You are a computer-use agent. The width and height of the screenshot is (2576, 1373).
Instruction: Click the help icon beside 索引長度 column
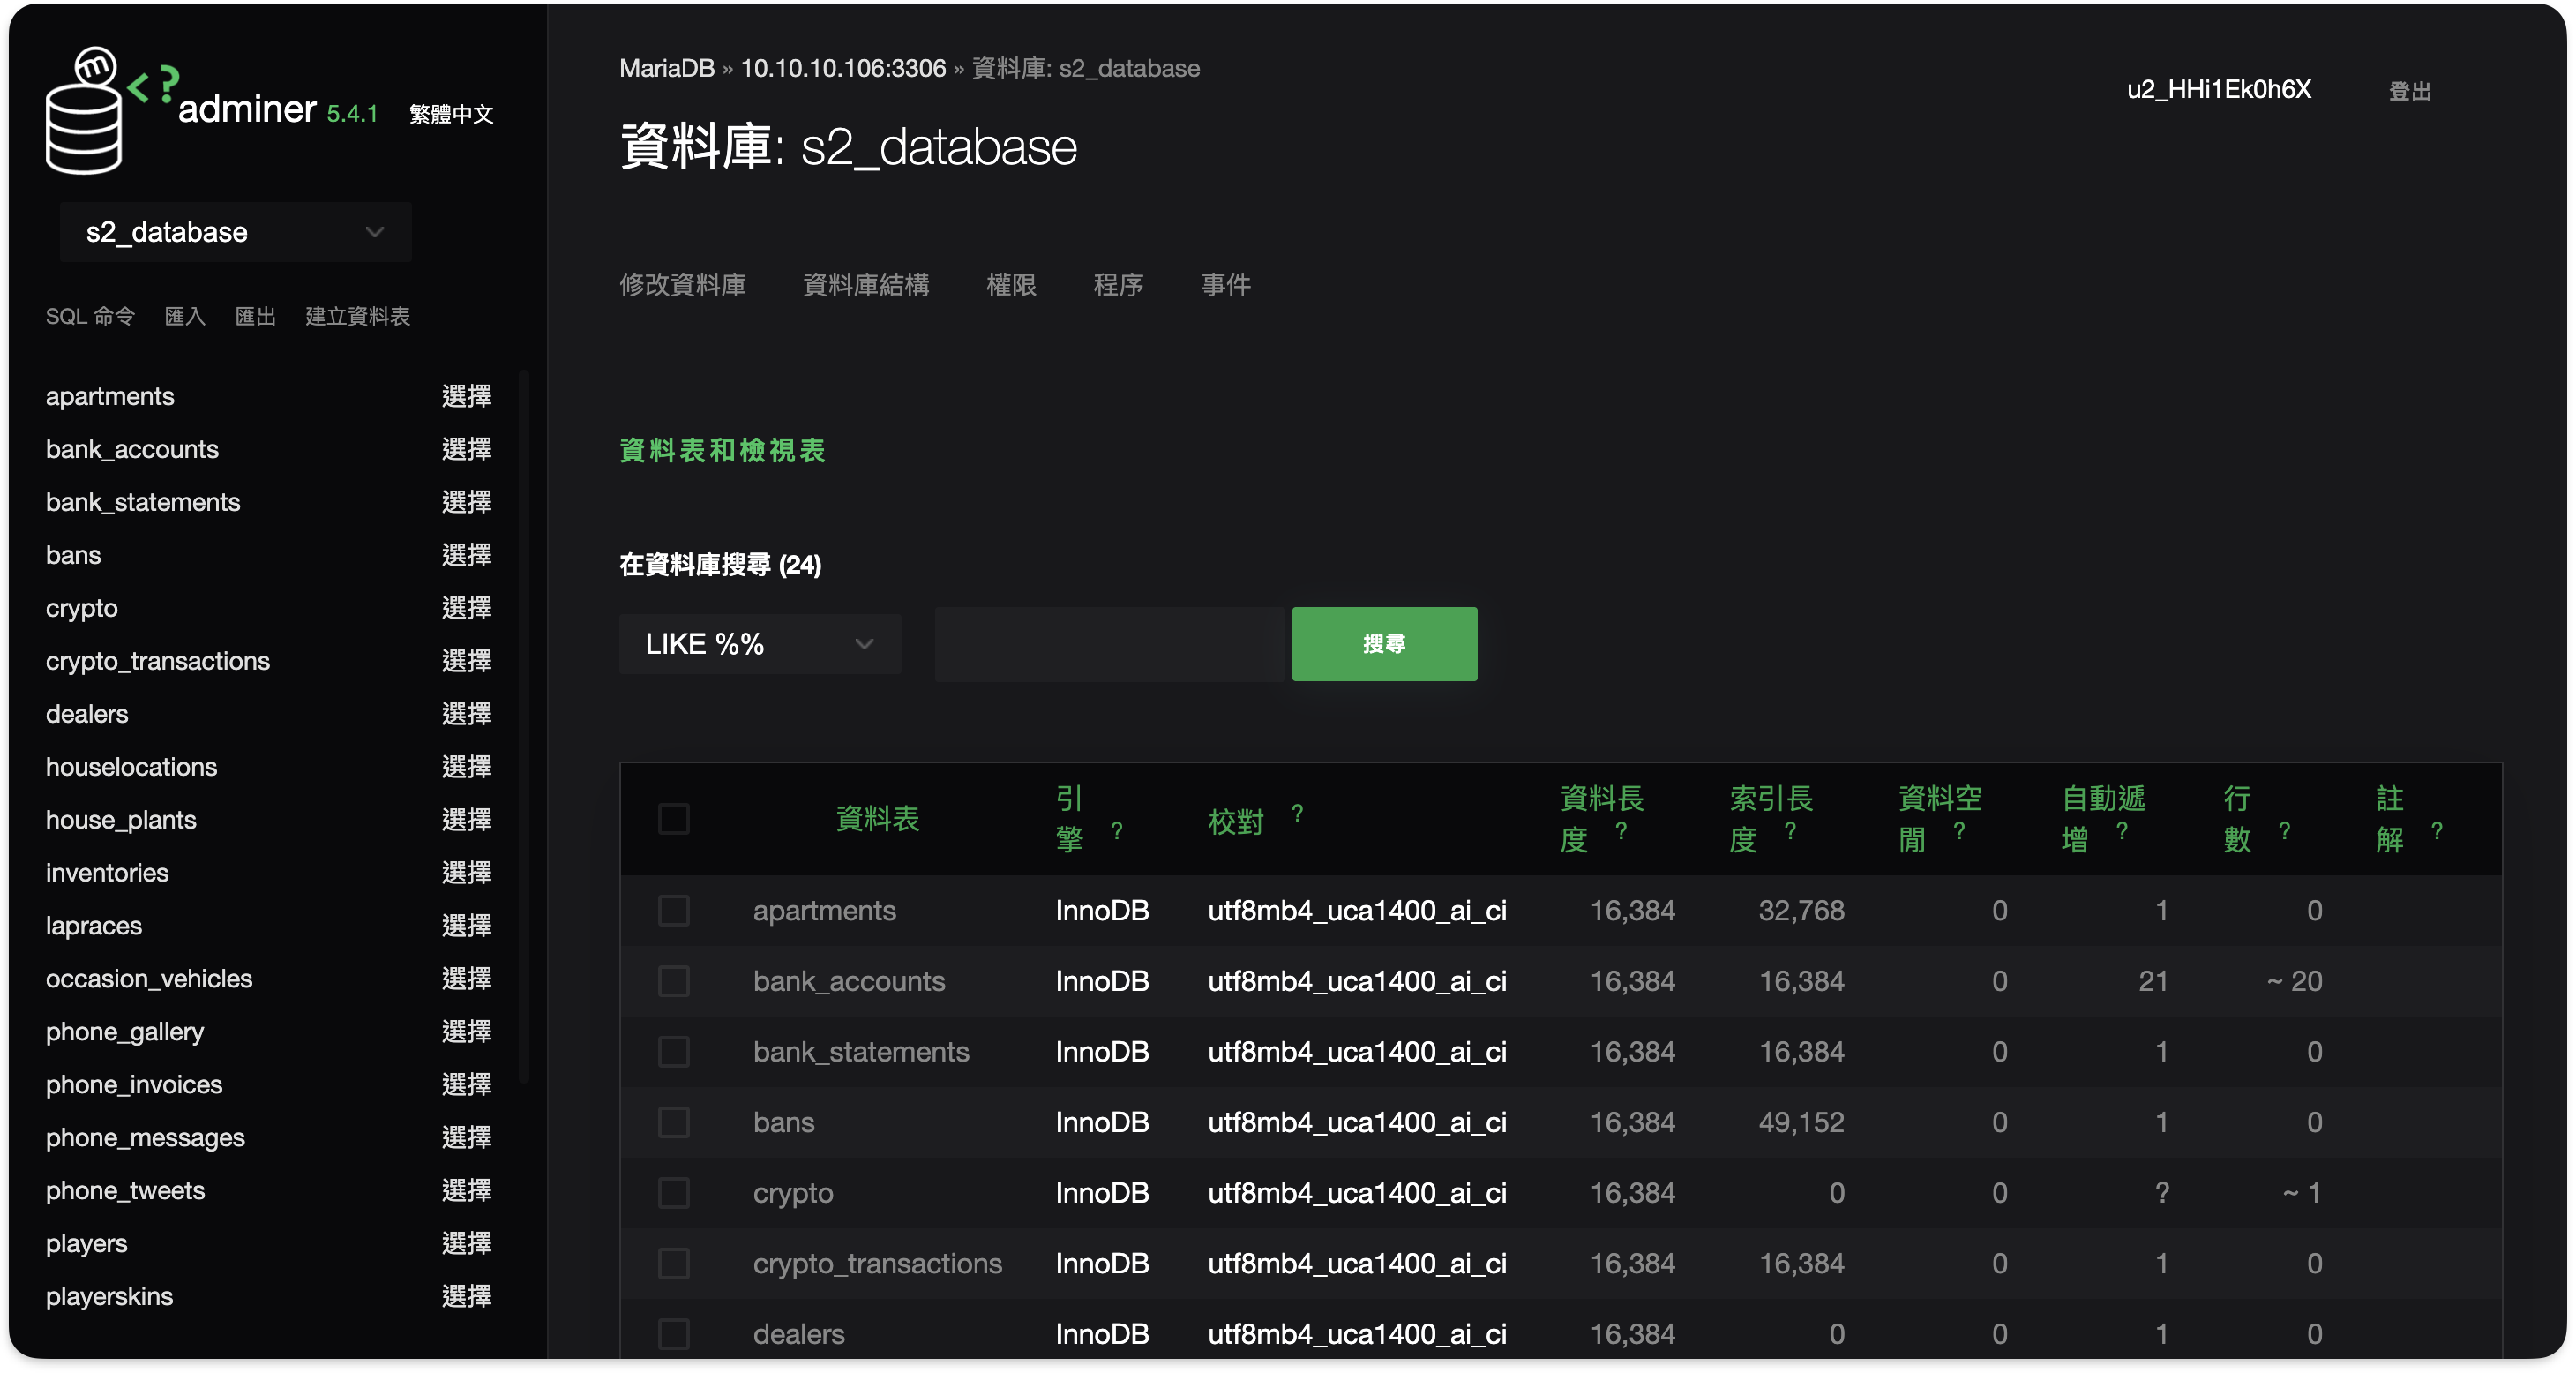tap(1790, 831)
